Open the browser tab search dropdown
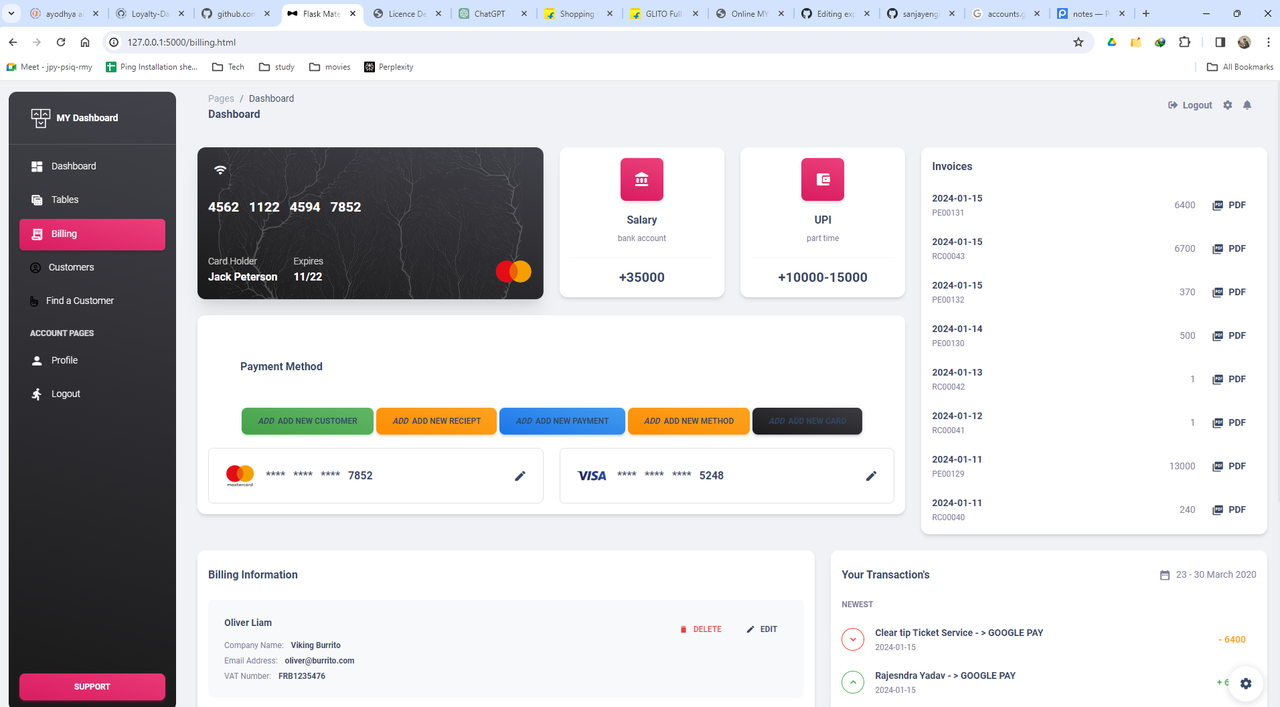The height and width of the screenshot is (707, 1280). [x=10, y=14]
